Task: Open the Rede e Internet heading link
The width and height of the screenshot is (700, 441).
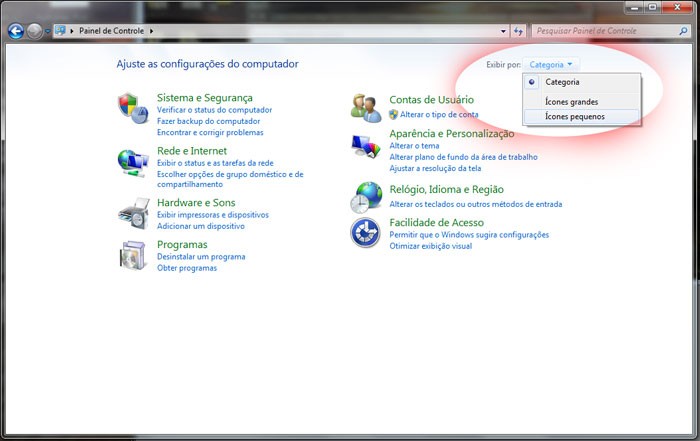Action: (x=192, y=151)
